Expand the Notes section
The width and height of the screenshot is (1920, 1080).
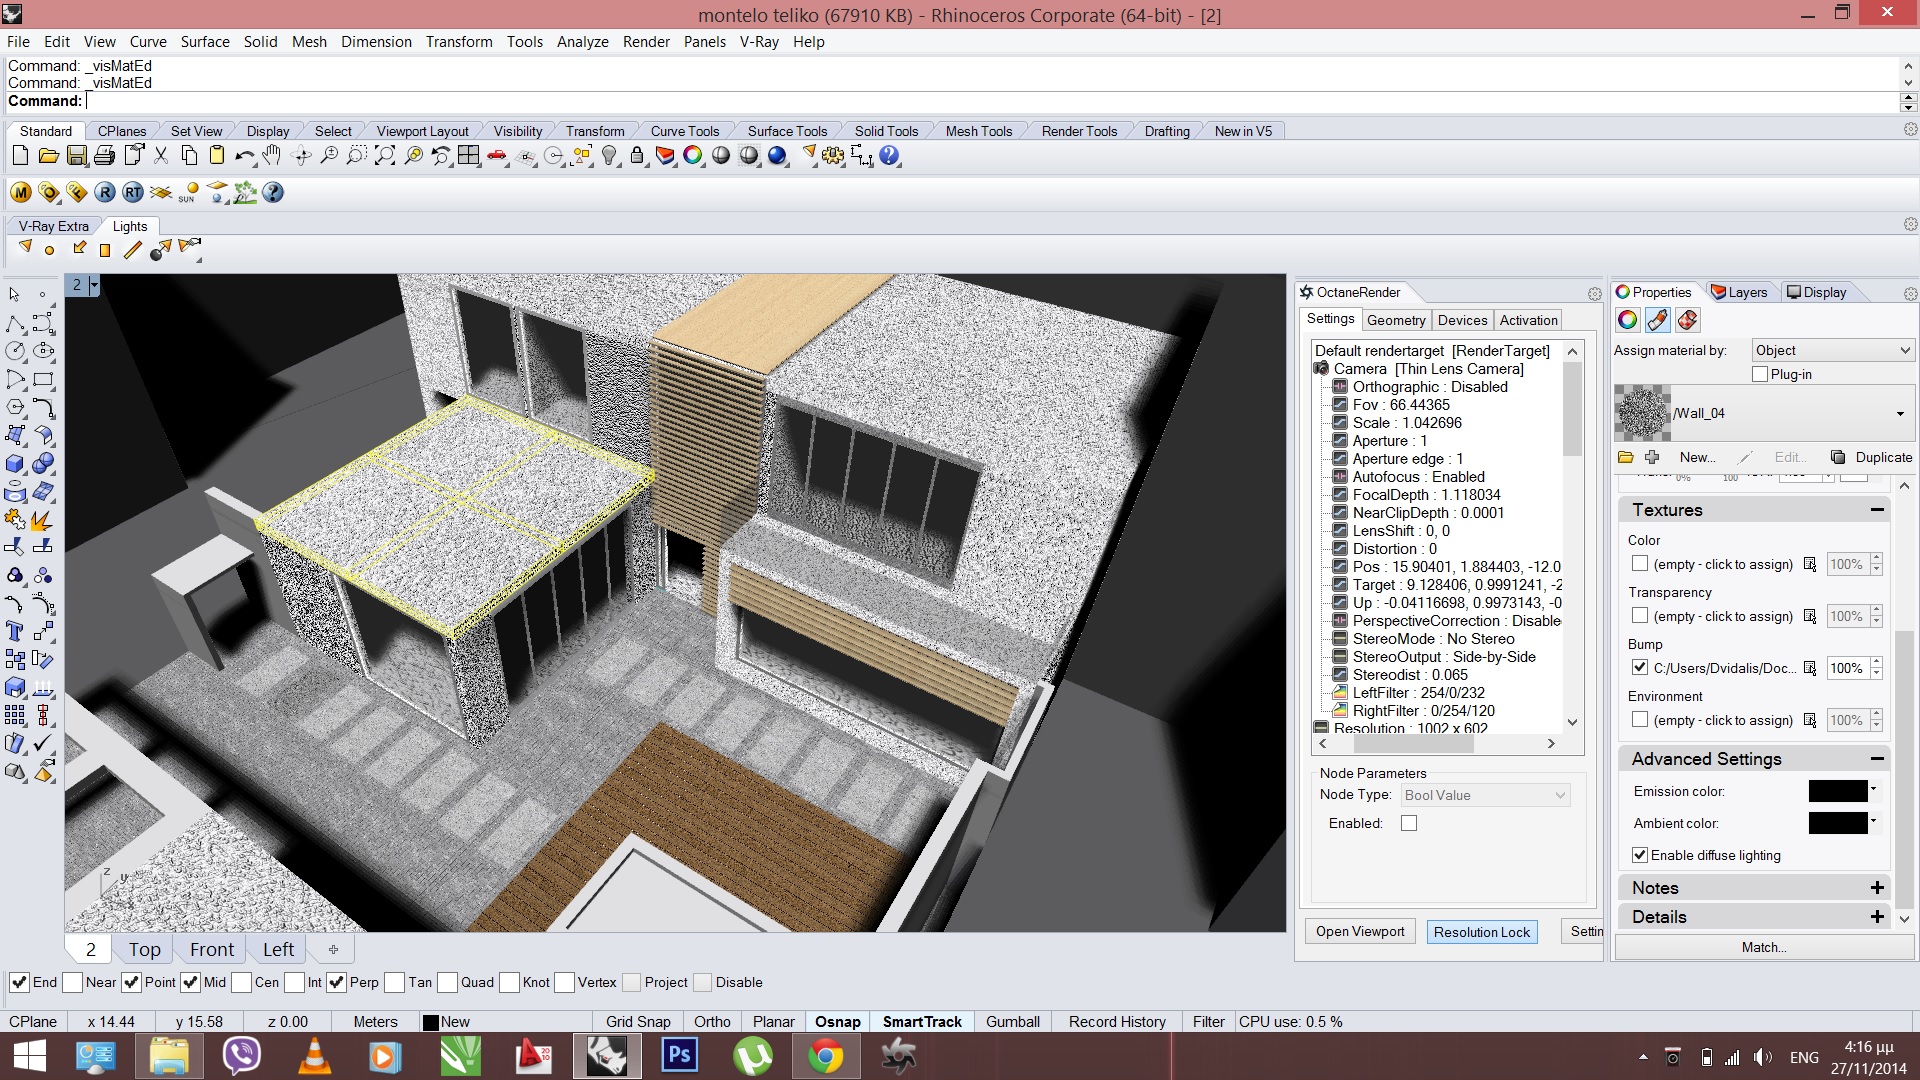pyautogui.click(x=1877, y=888)
